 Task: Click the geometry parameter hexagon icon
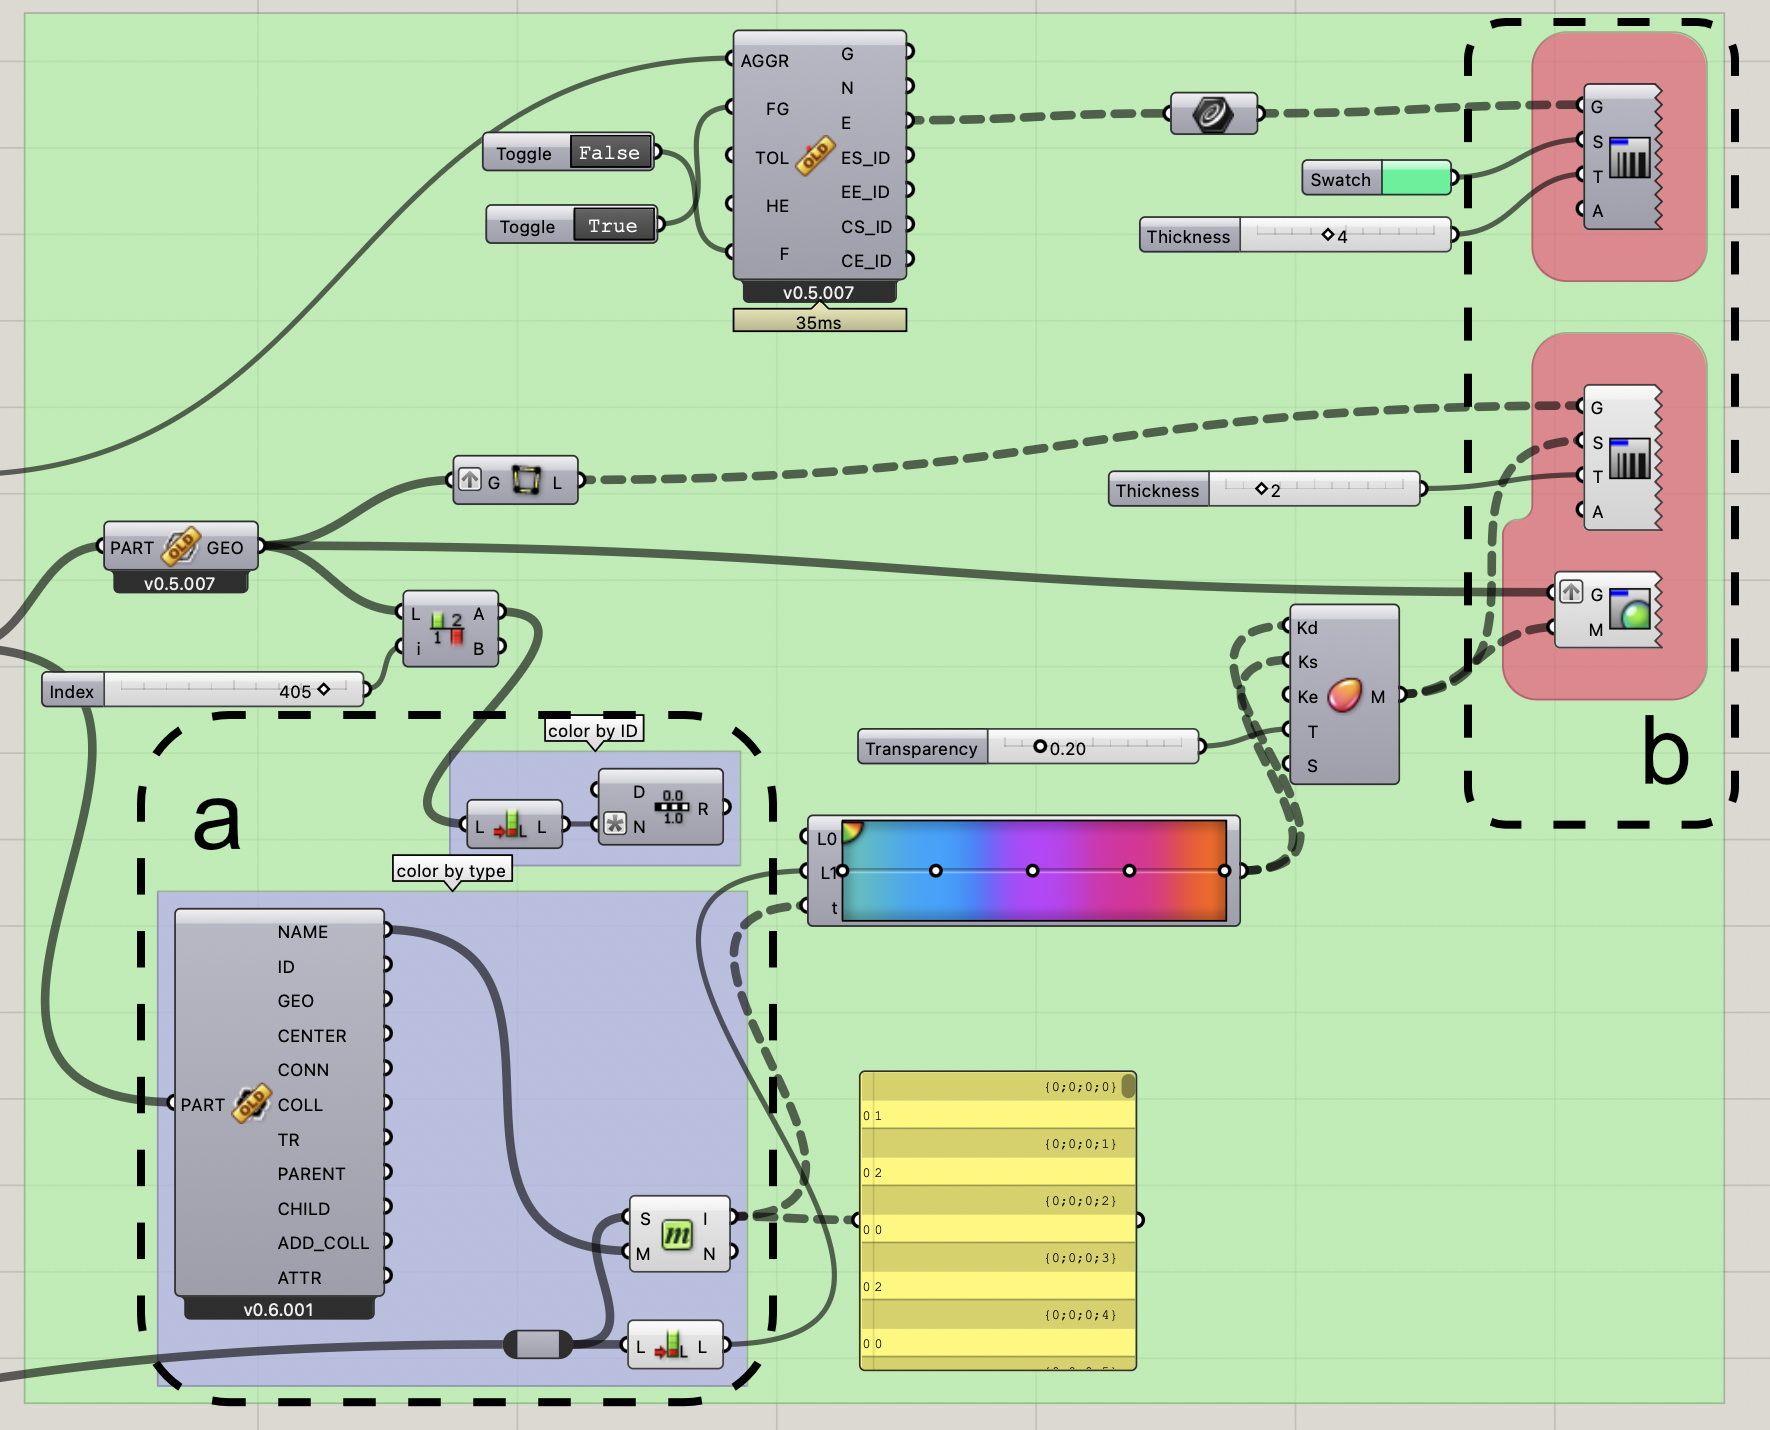1212,114
